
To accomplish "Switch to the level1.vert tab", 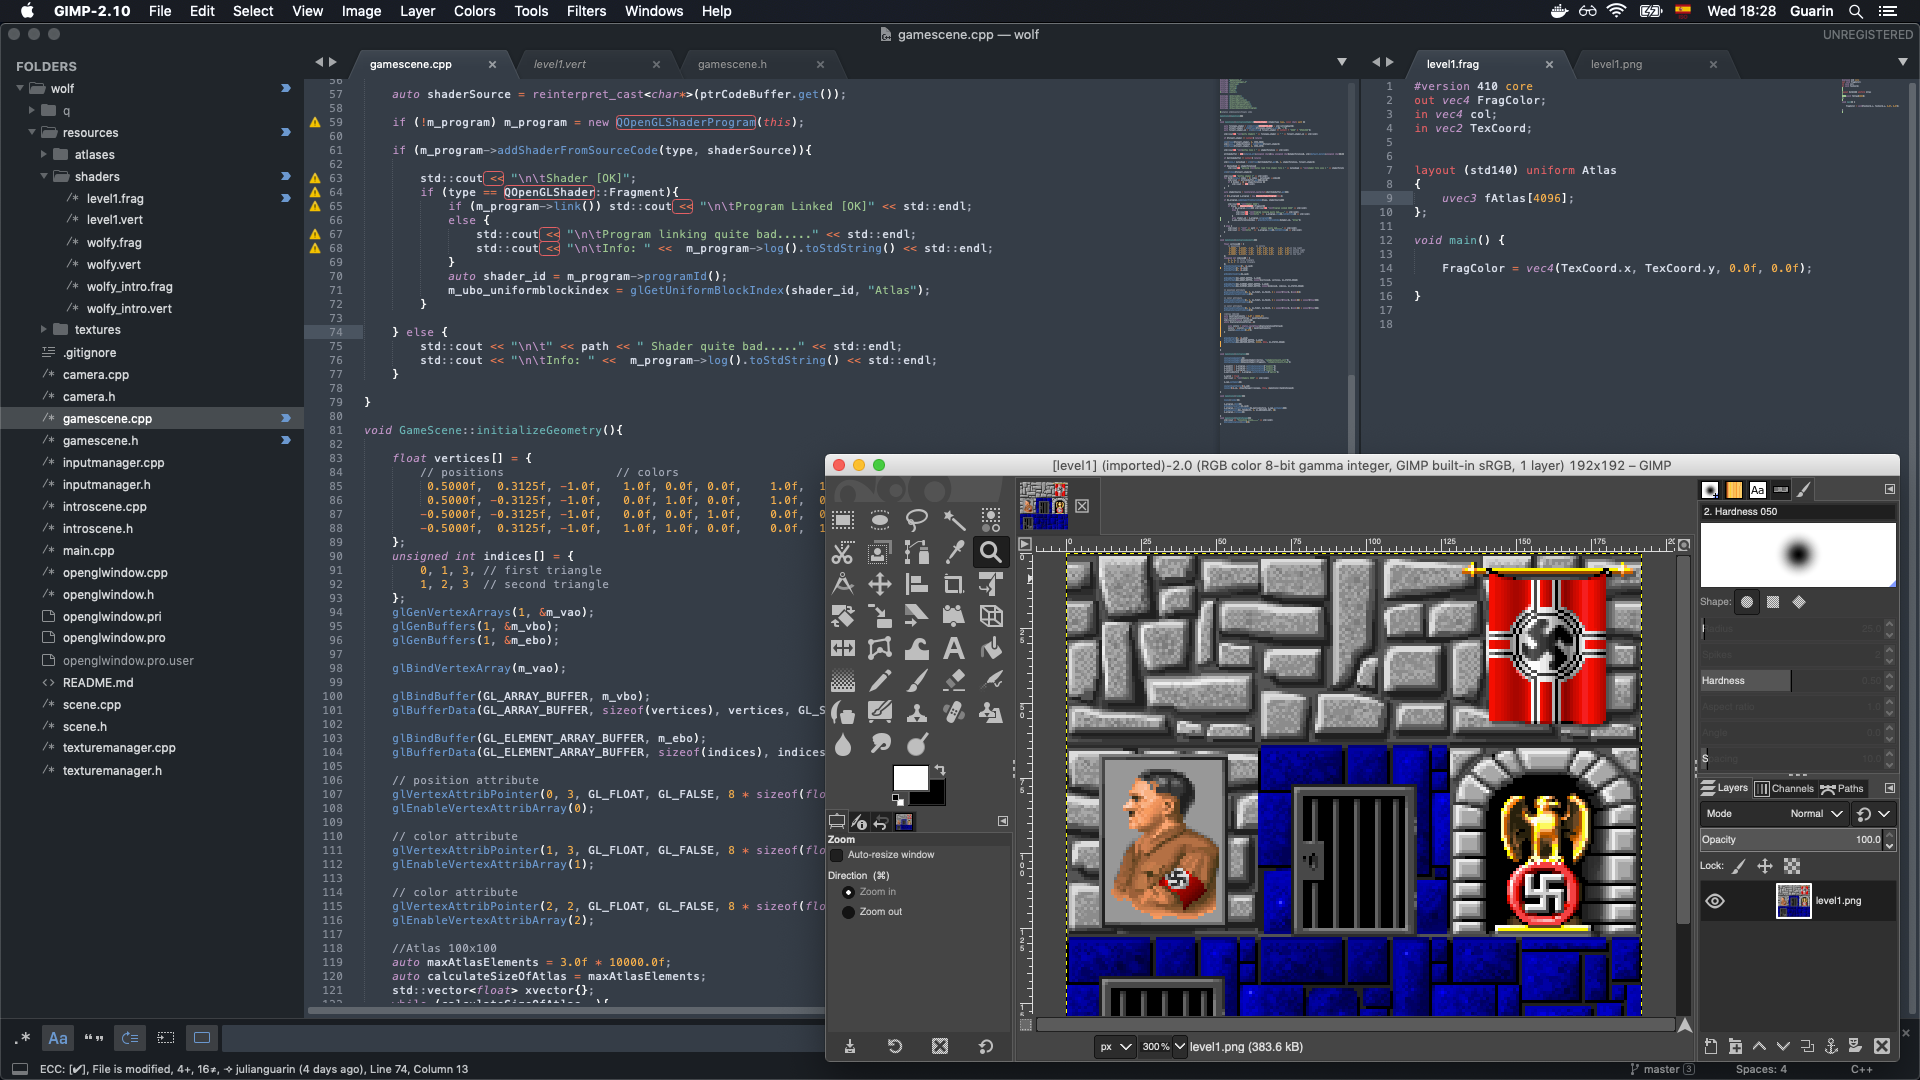I will tap(560, 64).
